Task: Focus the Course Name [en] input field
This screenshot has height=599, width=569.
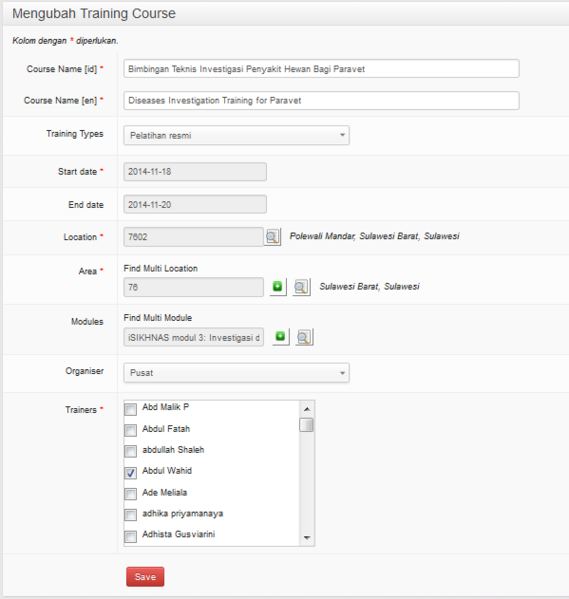Action: click(x=321, y=100)
